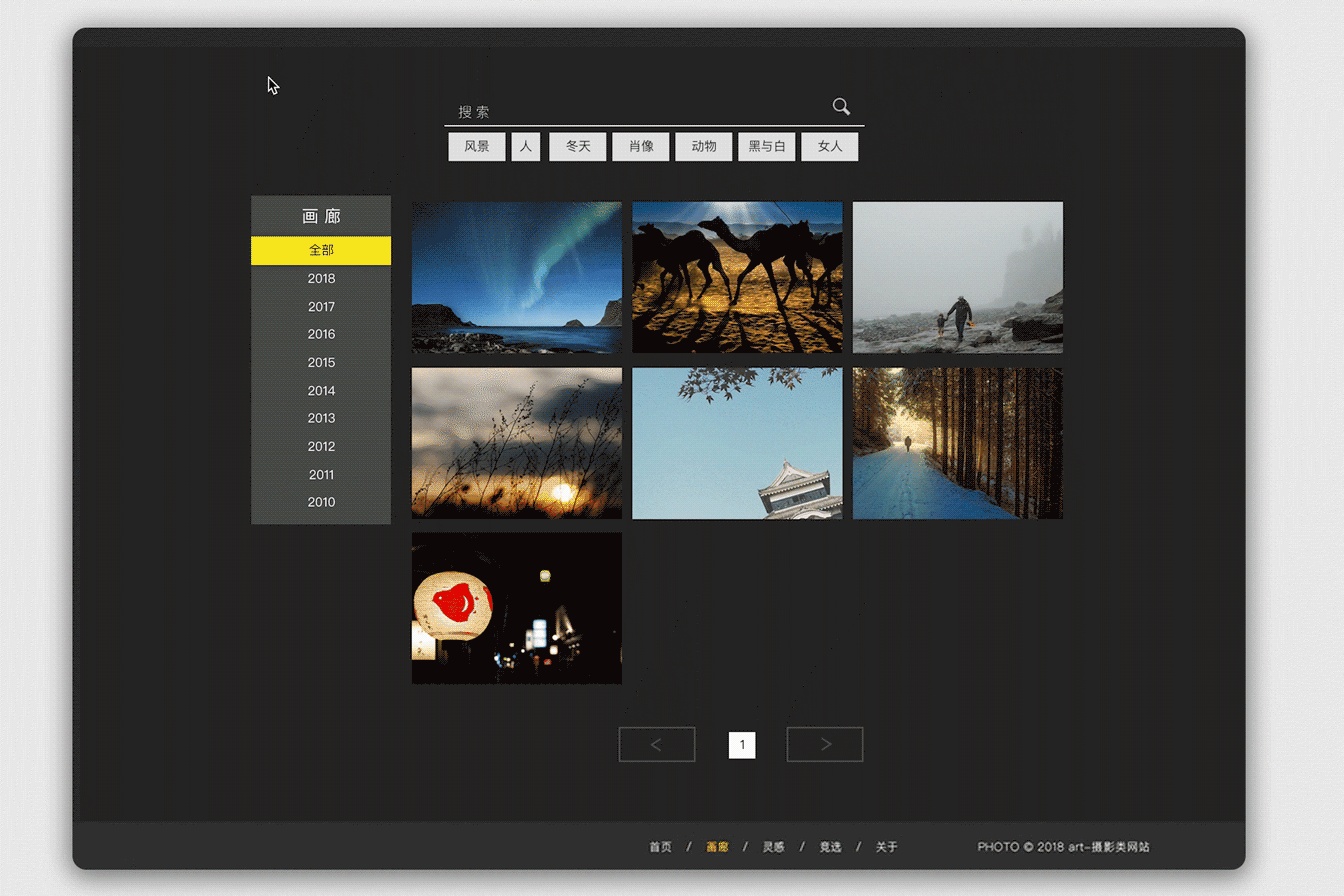Viewport: 1344px width, 896px height.
Task: Choose 2013 from the sidebar
Action: (321, 418)
